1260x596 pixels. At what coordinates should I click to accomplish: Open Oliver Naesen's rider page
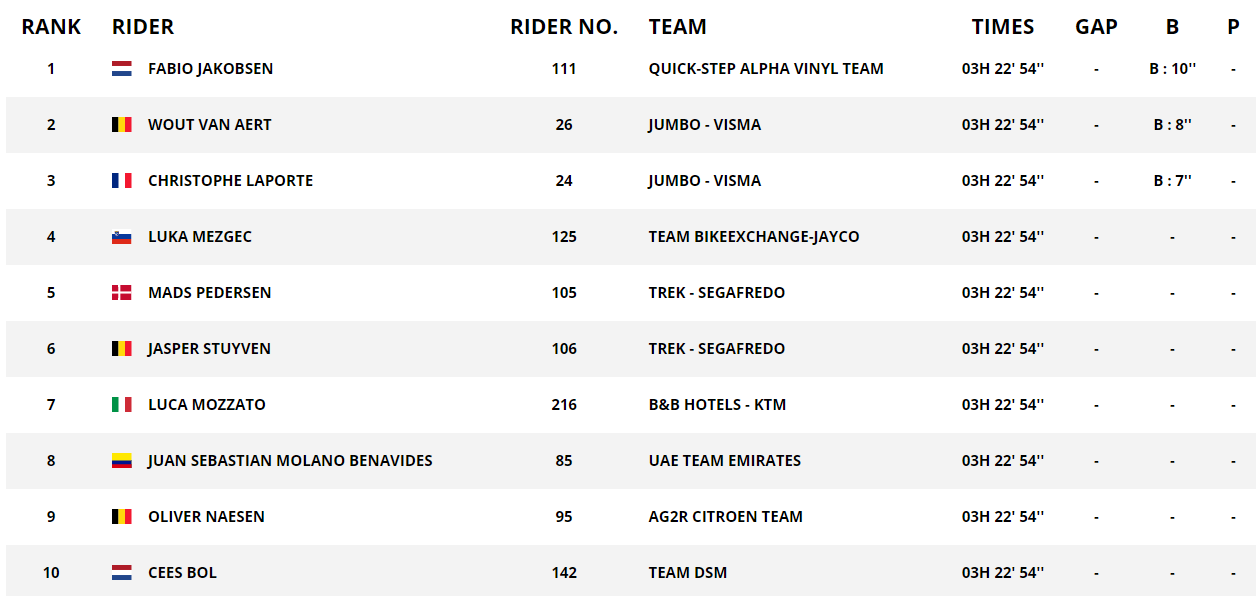pos(206,517)
